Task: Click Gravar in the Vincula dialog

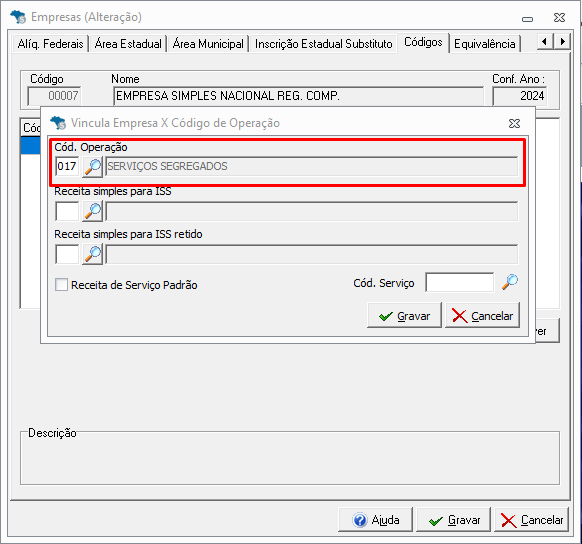Action: point(404,315)
